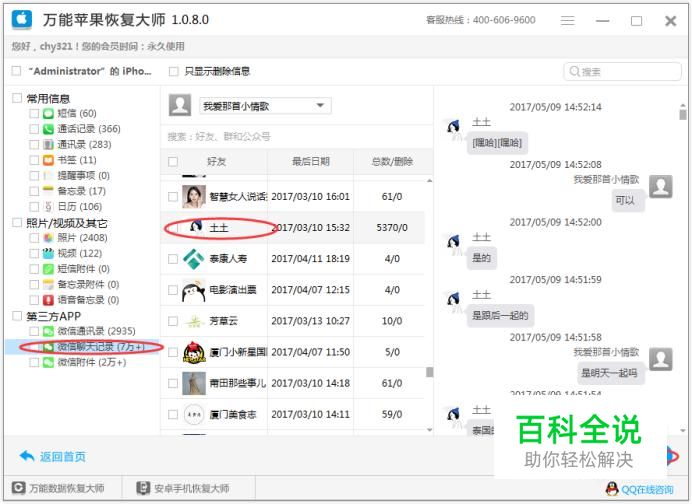692x504 pixels.
Task: Click the 通讯录 contacts icon
Action: [48, 144]
